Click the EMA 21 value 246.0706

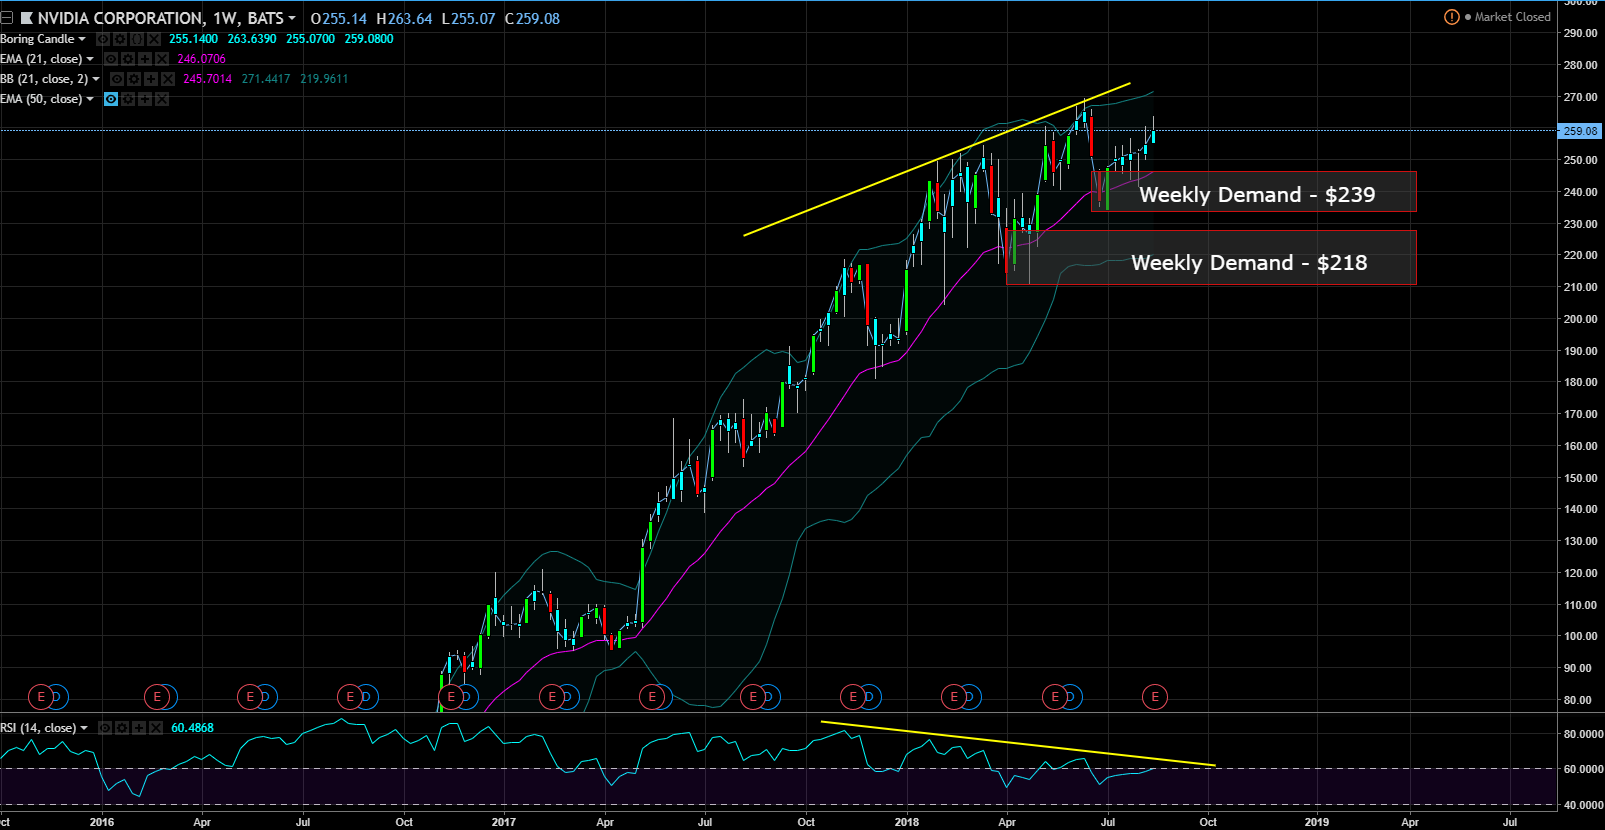coord(202,59)
